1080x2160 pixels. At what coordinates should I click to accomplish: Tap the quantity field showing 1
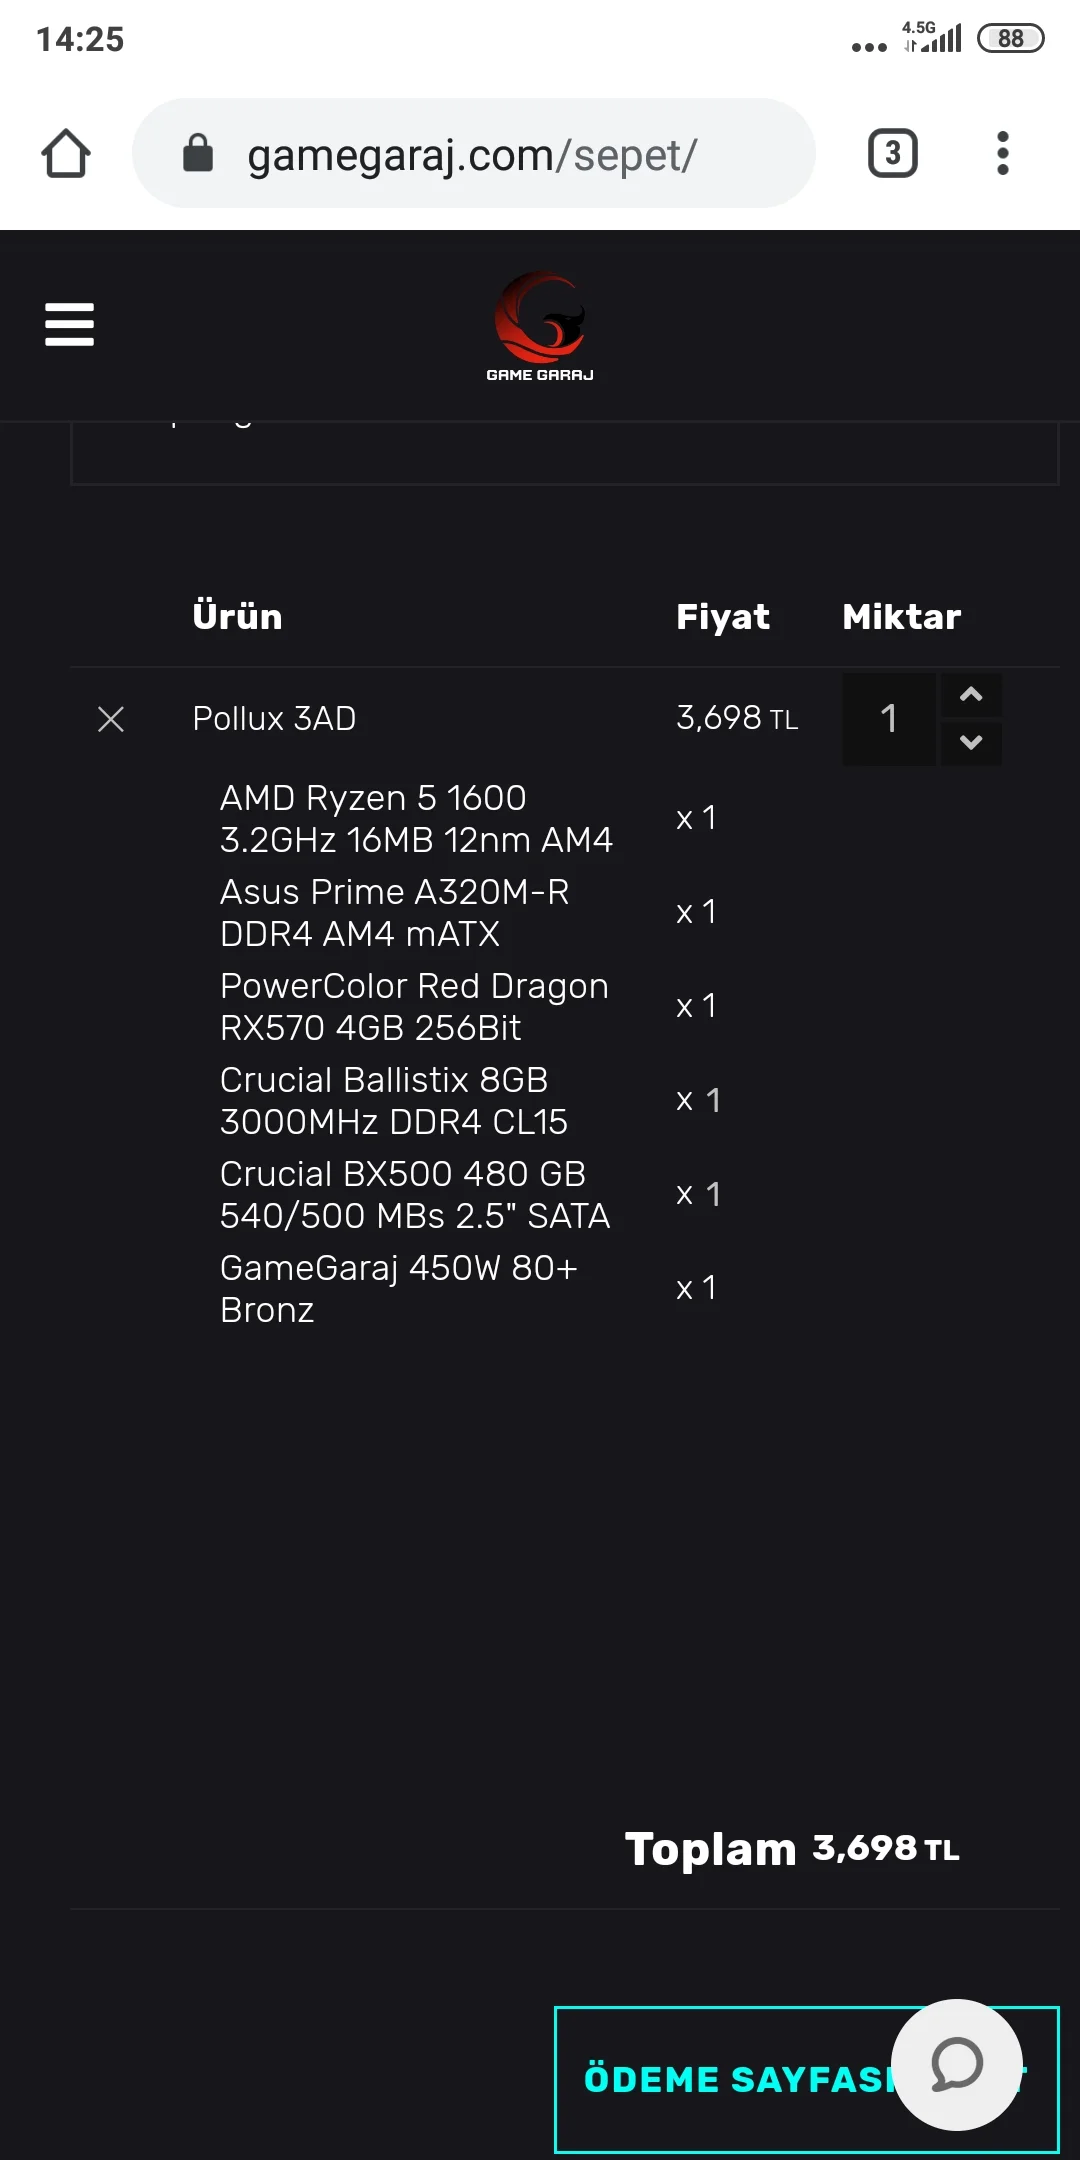(888, 719)
